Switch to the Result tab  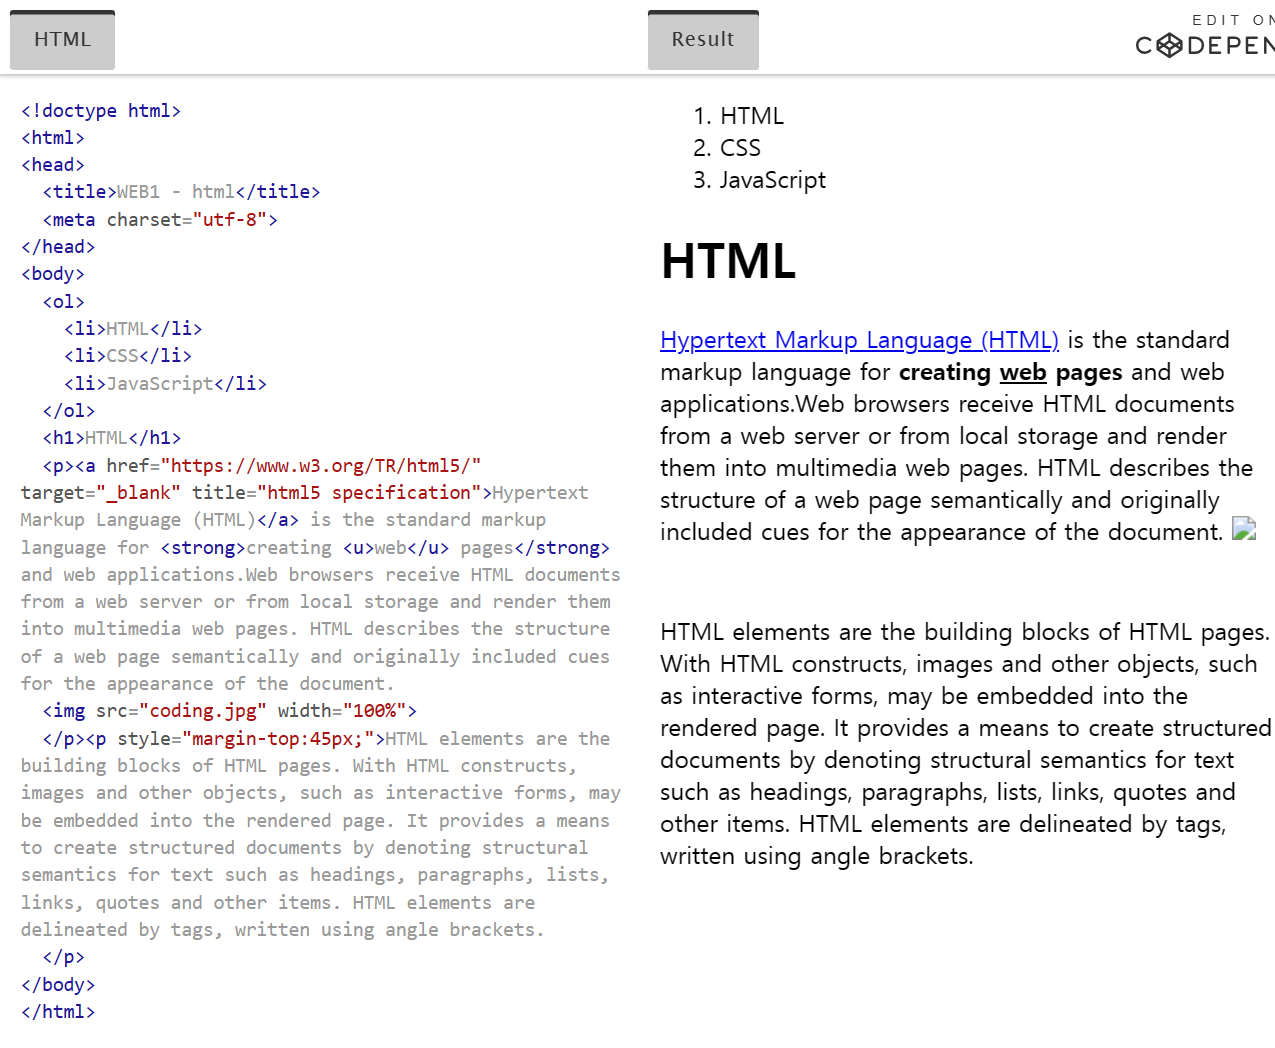point(703,39)
